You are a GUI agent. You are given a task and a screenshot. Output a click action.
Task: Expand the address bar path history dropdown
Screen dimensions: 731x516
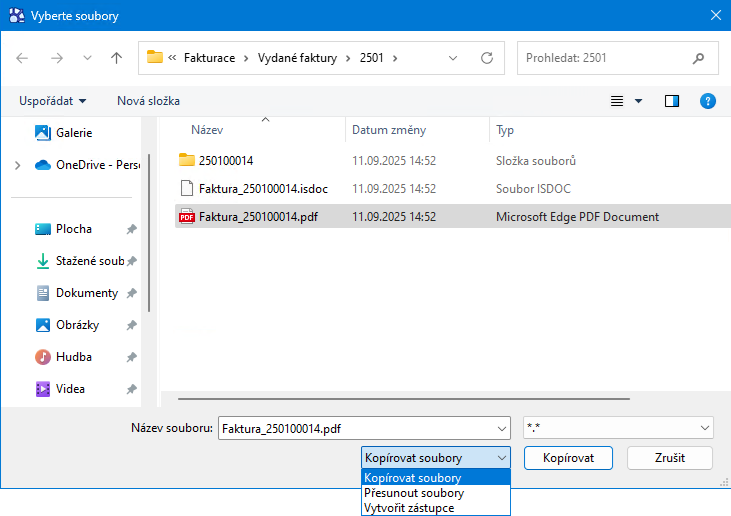pyautogui.click(x=456, y=58)
